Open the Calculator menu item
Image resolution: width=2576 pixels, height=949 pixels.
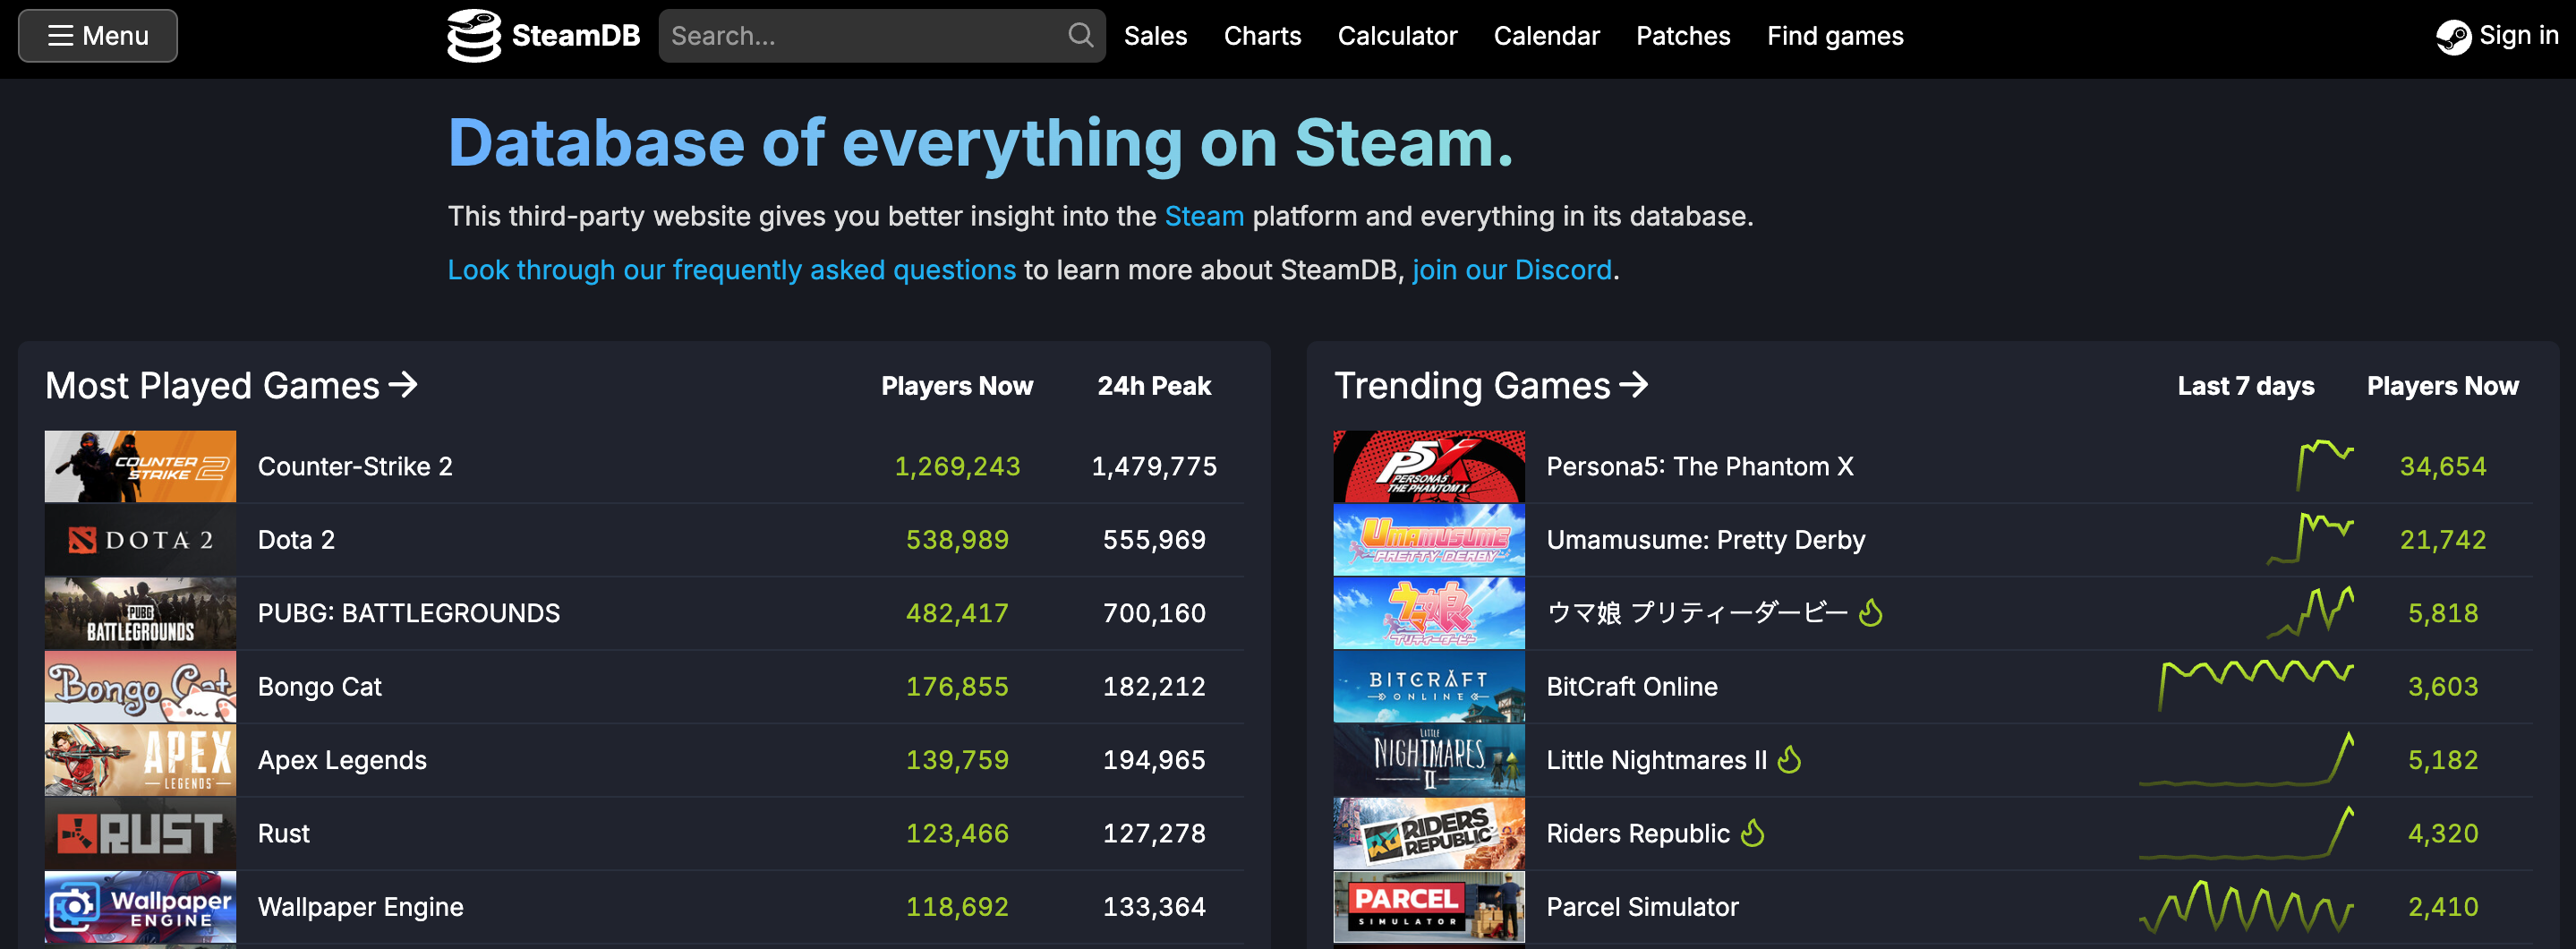click(1397, 36)
